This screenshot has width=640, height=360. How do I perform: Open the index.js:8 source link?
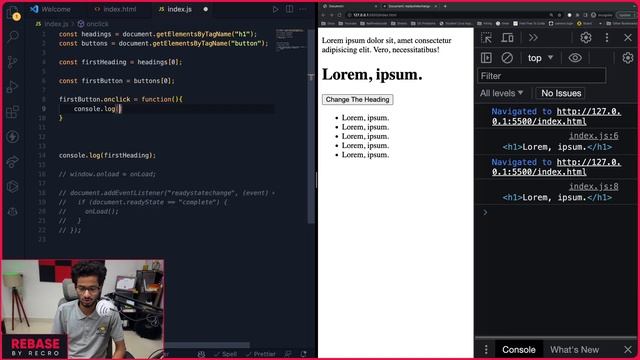point(593,187)
